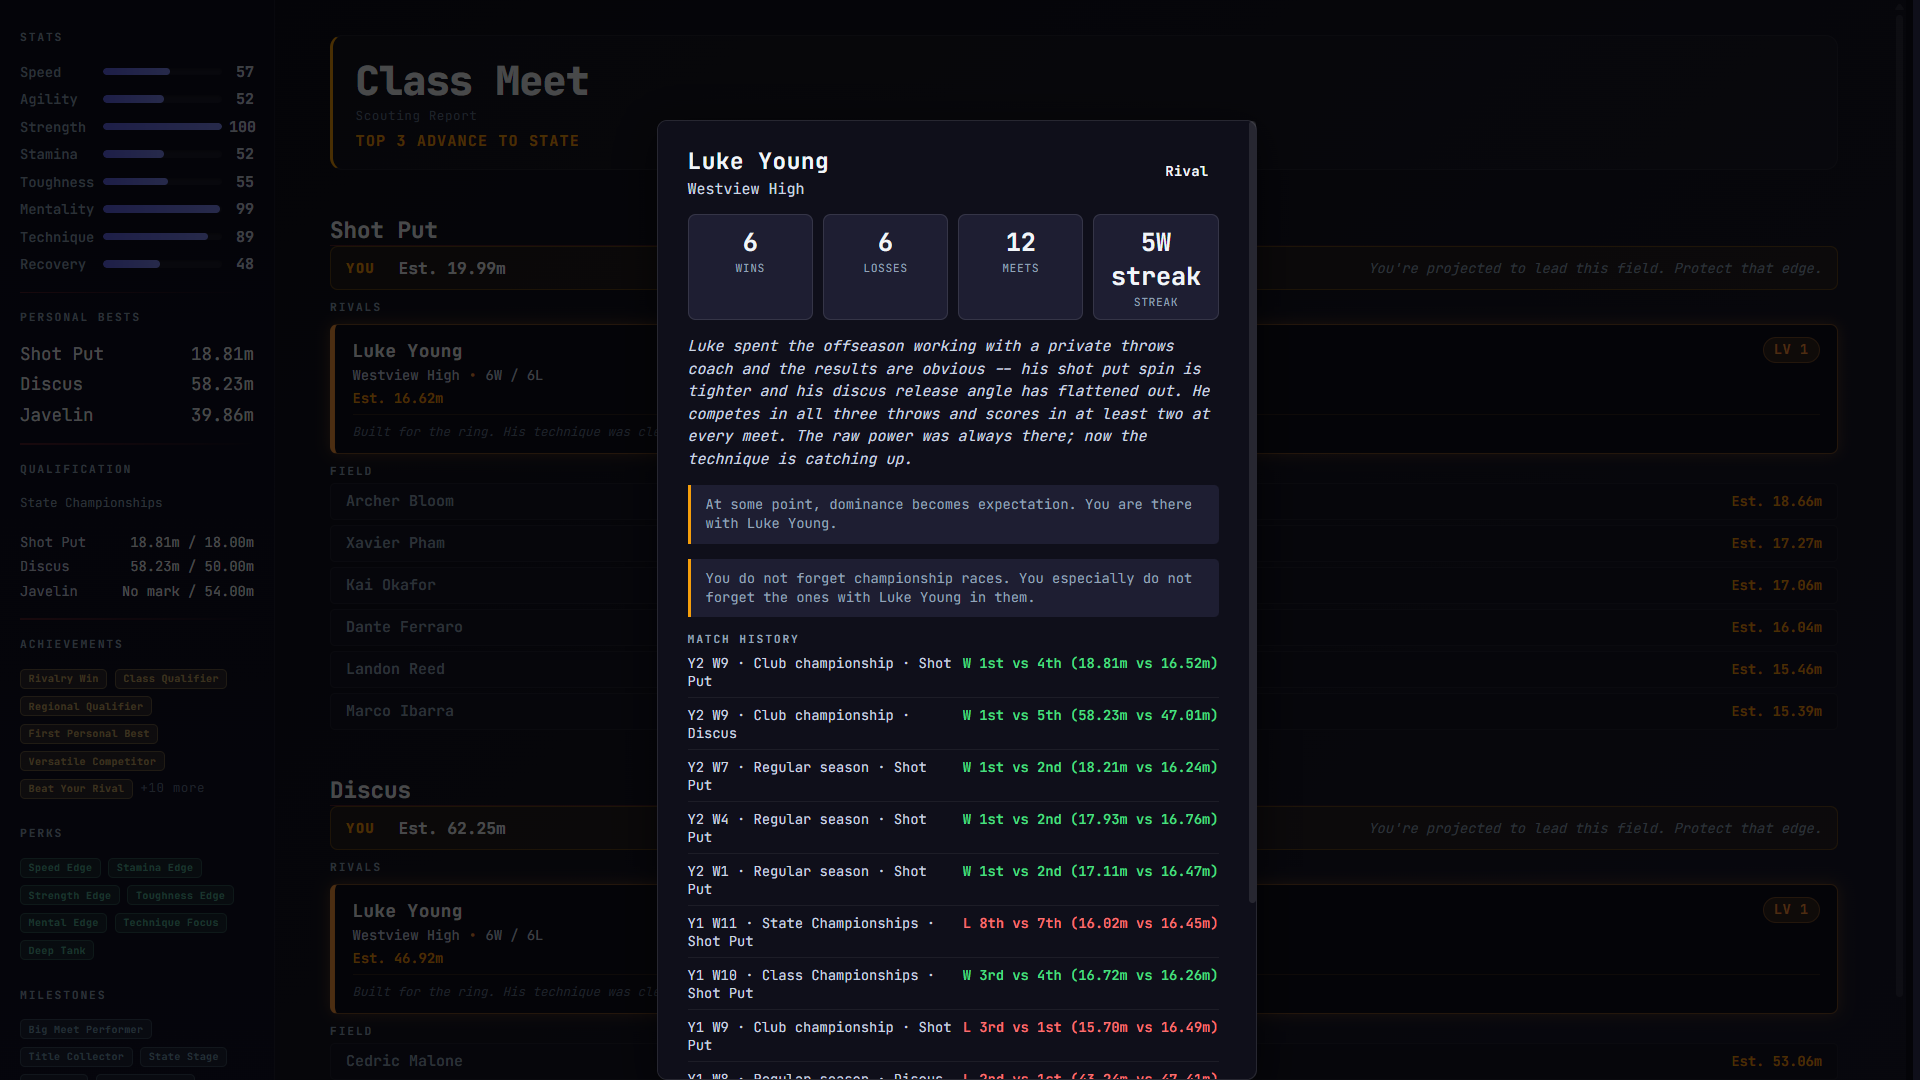Click the Big Meet Performer milestone
The image size is (1920, 1080).
(x=86, y=1030)
